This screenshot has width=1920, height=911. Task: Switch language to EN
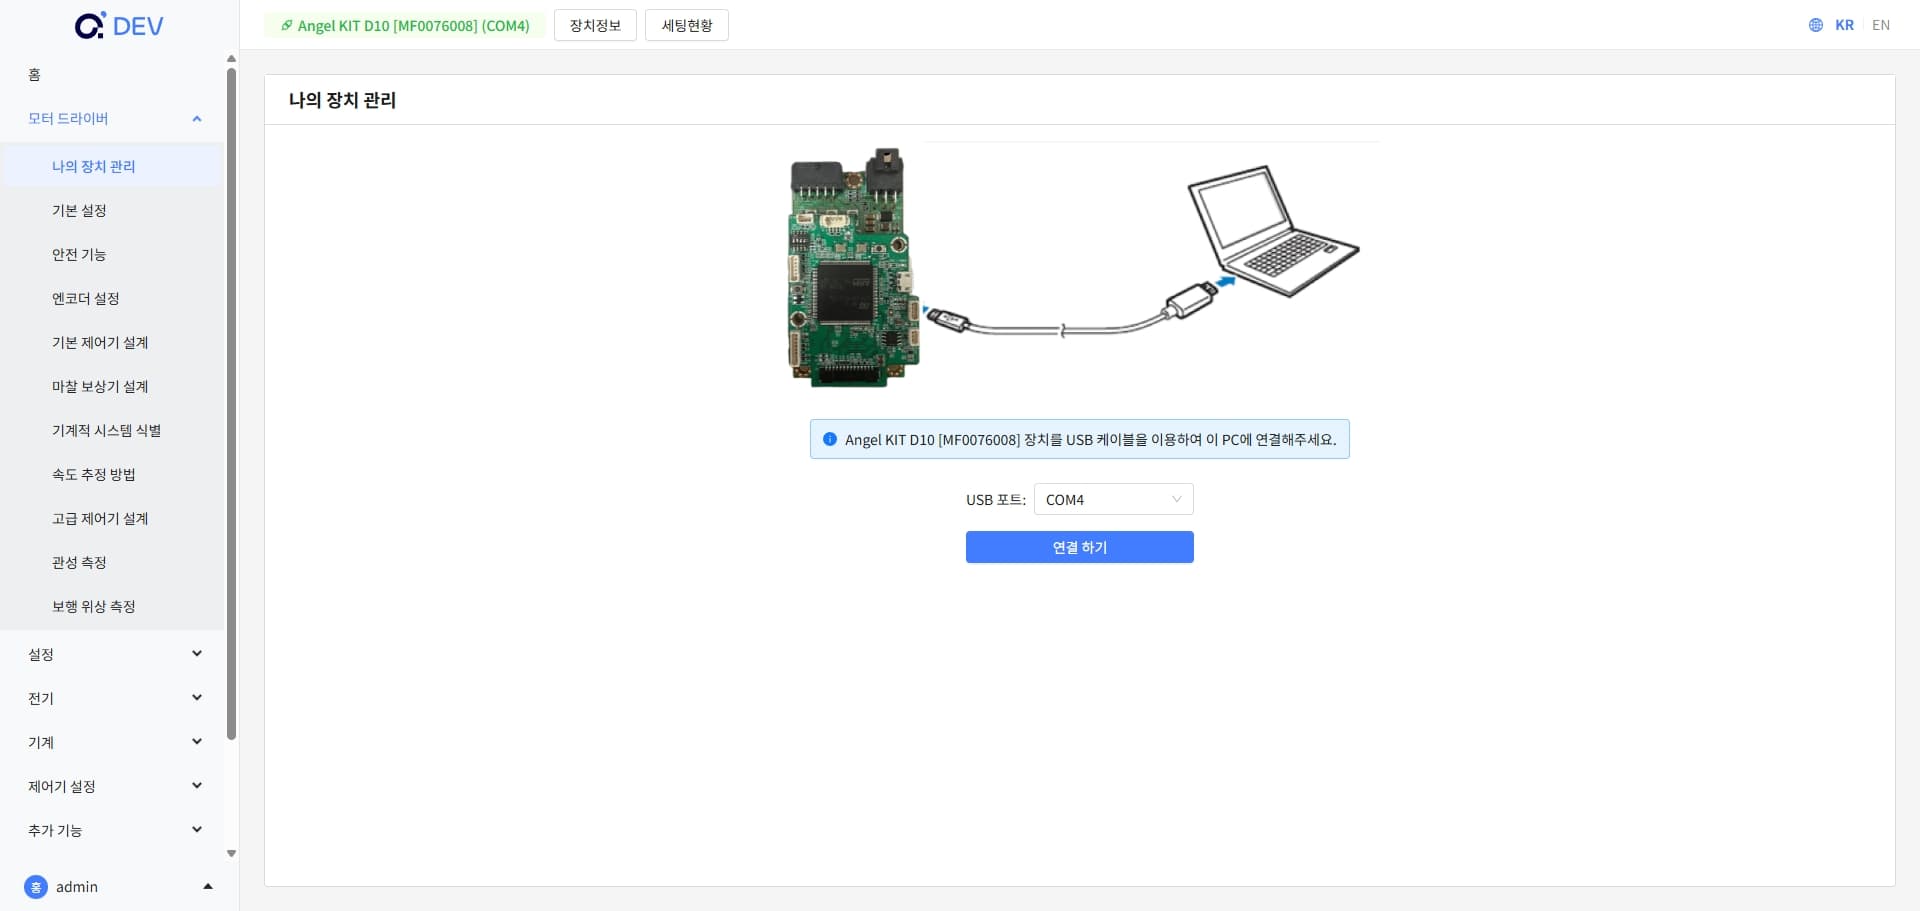pos(1880,25)
